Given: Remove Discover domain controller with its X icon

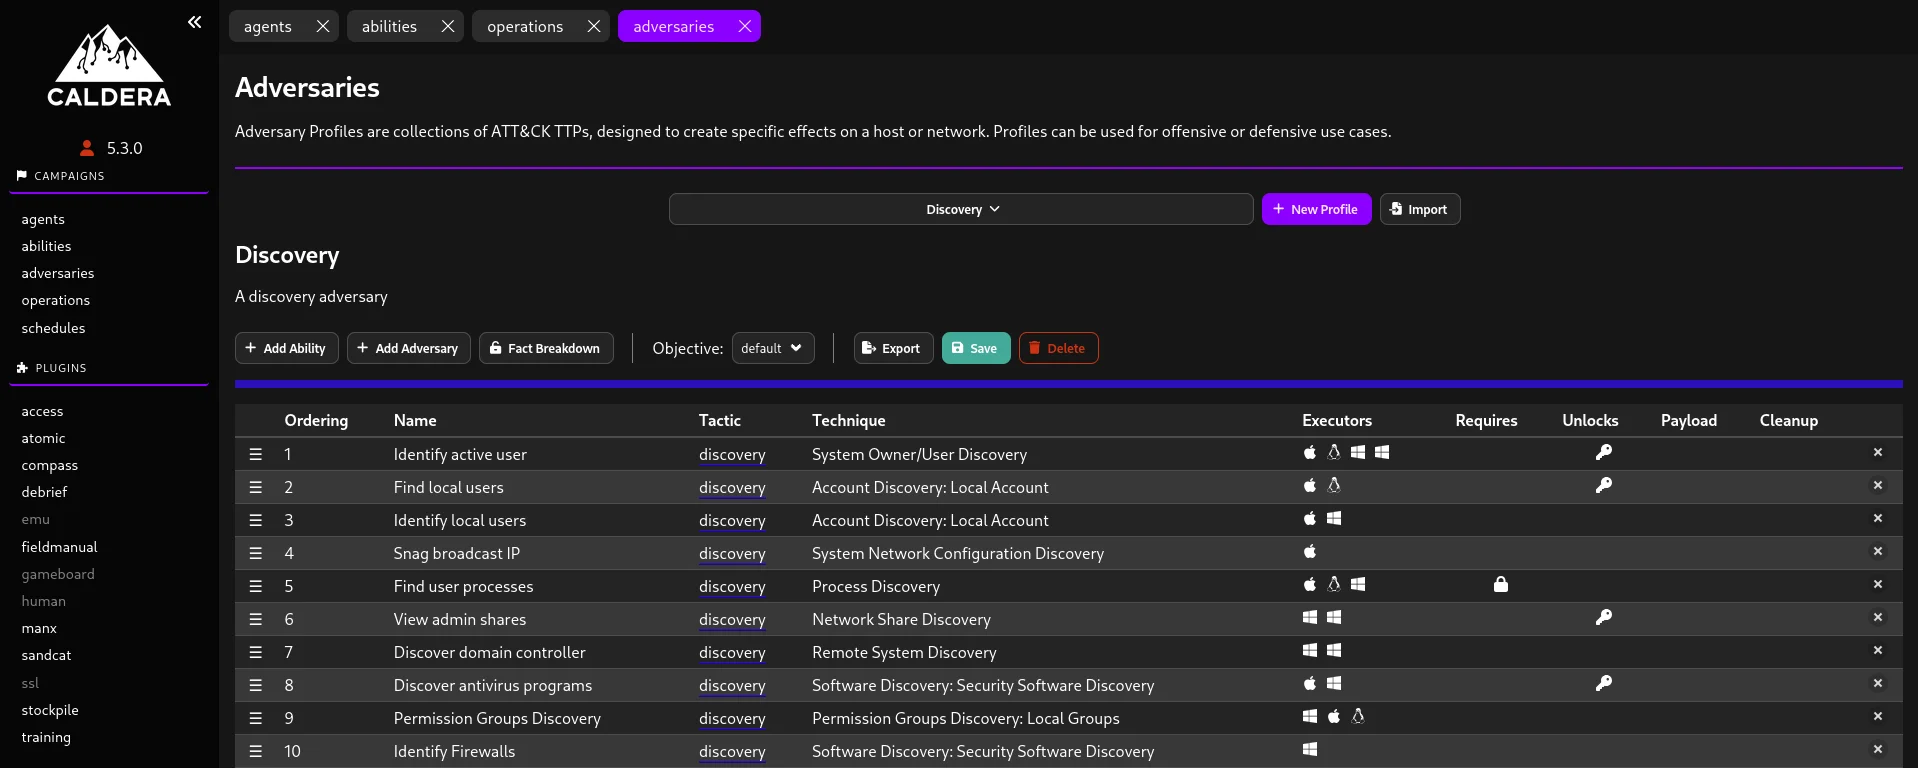Looking at the screenshot, I should point(1877,651).
